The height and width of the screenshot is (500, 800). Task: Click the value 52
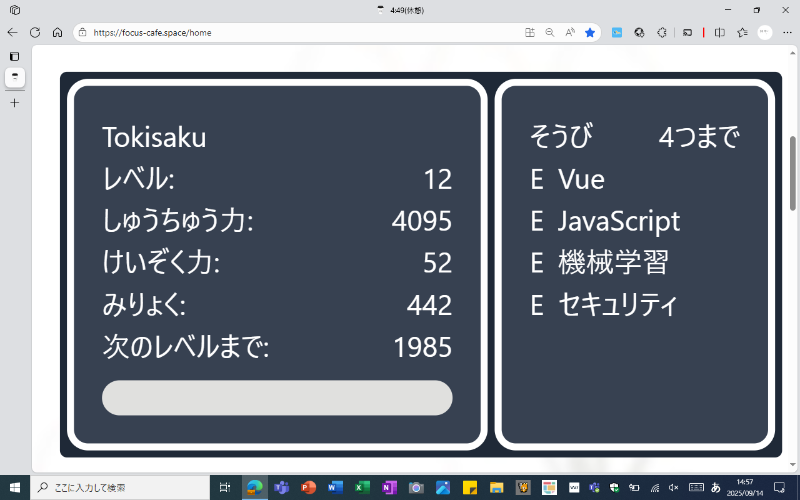coord(438,263)
